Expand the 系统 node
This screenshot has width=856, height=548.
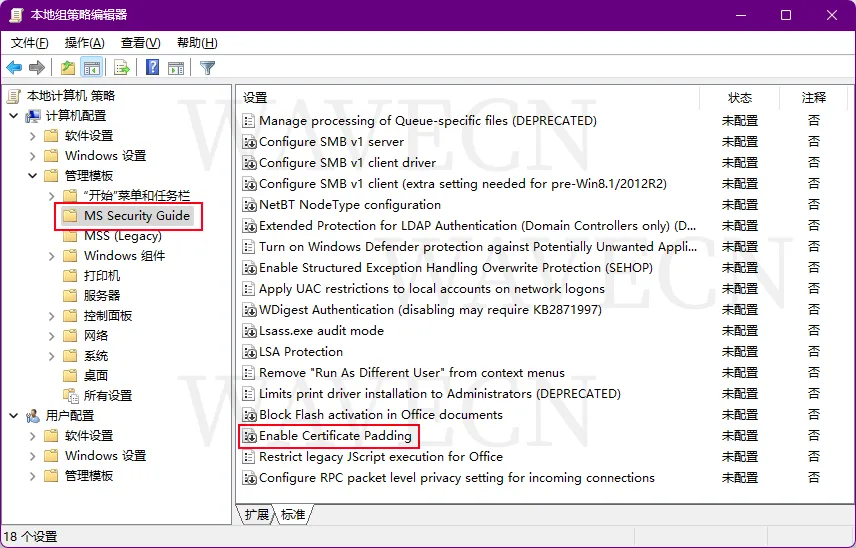pyautogui.click(x=52, y=356)
